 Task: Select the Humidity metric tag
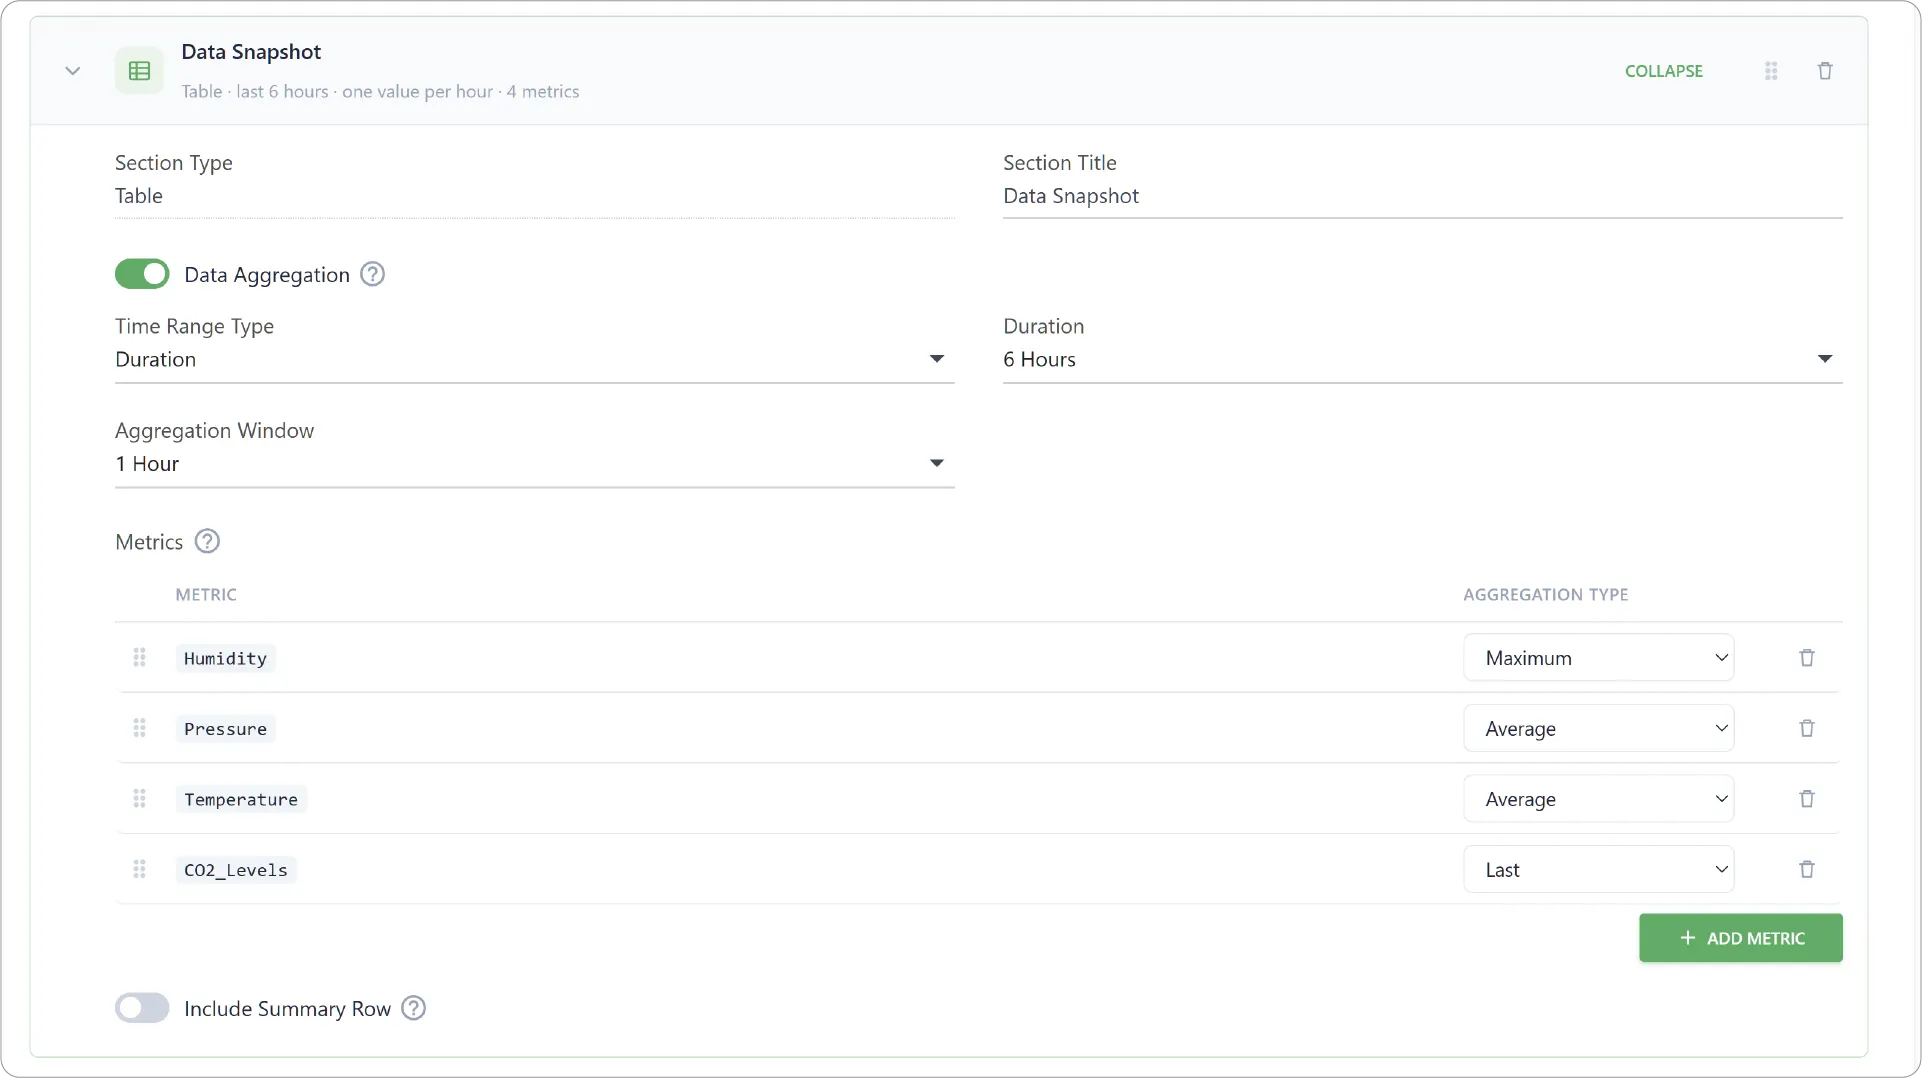coord(225,658)
